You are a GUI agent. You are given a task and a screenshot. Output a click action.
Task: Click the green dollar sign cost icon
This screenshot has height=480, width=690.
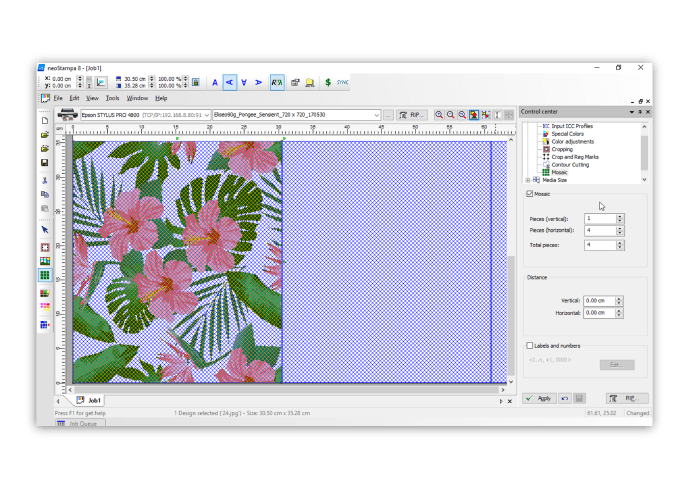pos(328,82)
